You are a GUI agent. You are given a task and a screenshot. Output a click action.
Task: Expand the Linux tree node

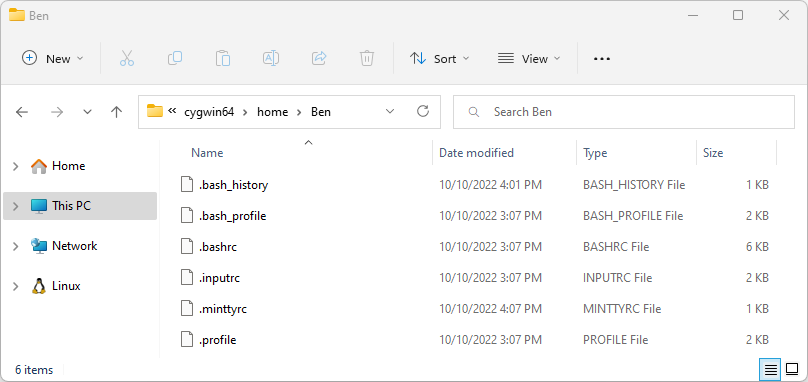(x=15, y=286)
